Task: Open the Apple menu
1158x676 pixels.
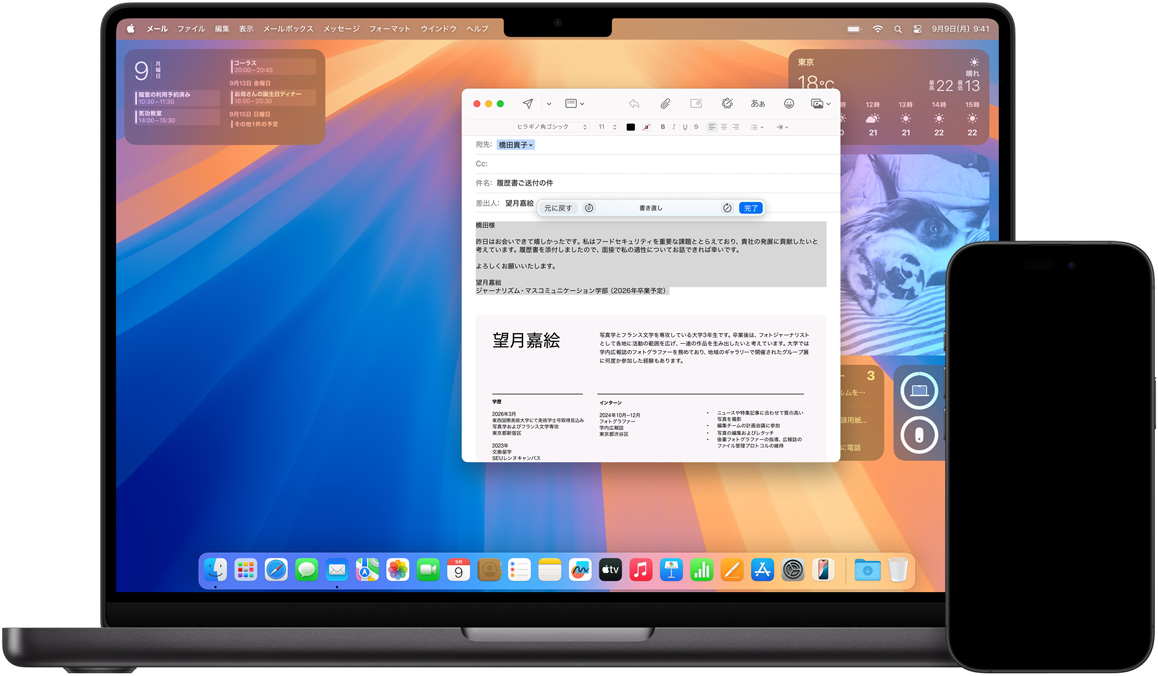Action: (131, 29)
